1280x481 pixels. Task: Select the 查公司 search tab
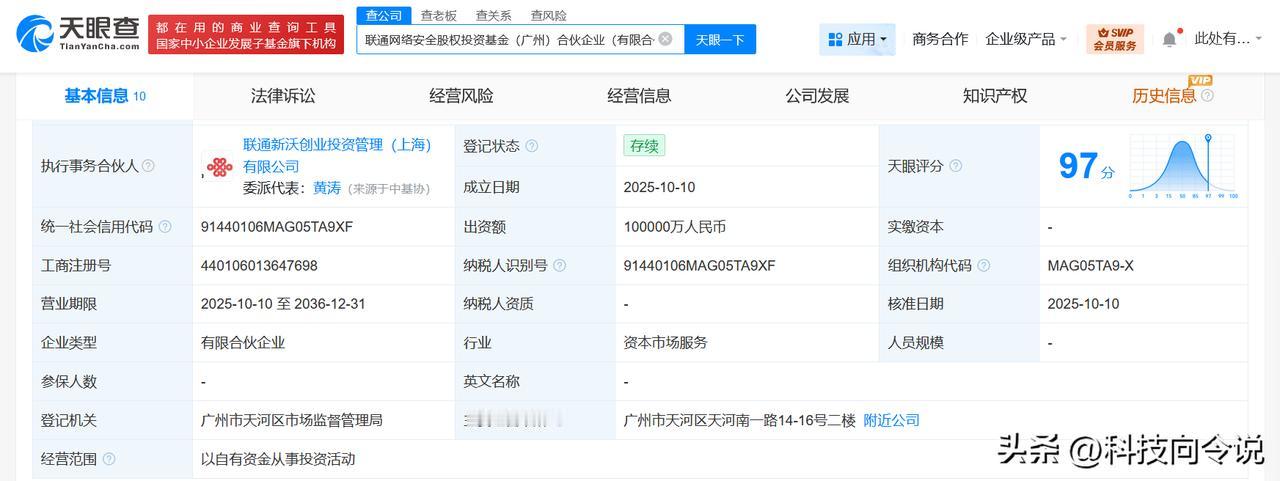point(383,15)
